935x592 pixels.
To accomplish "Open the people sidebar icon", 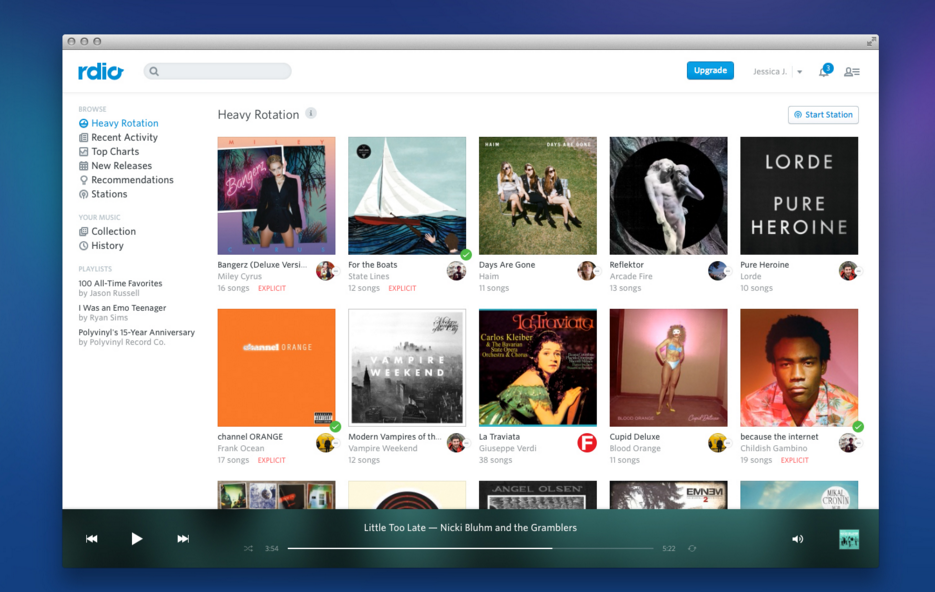I will pyautogui.click(x=852, y=72).
